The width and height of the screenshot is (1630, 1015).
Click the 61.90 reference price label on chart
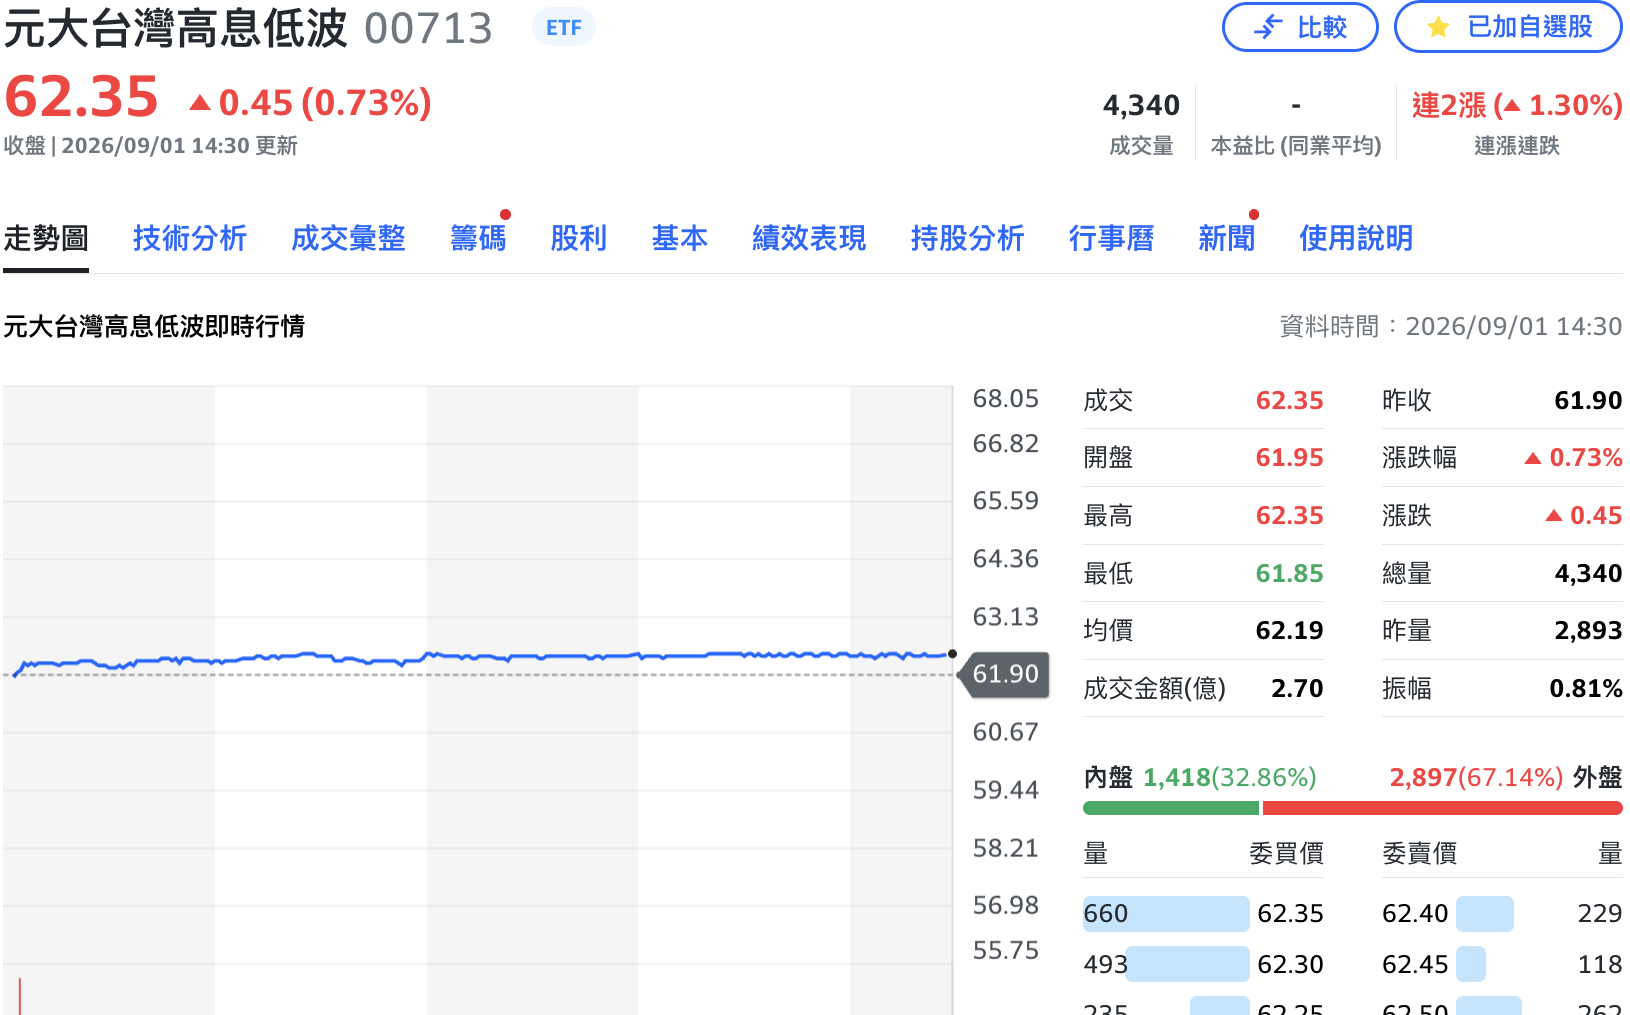click(x=1004, y=674)
